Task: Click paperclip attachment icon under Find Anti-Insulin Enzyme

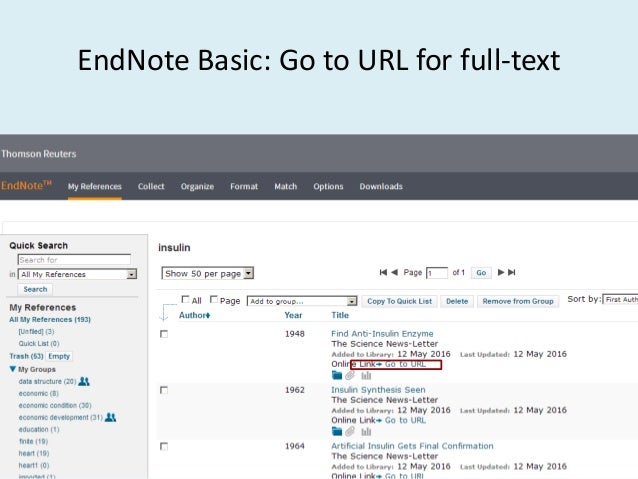Action: (x=350, y=375)
